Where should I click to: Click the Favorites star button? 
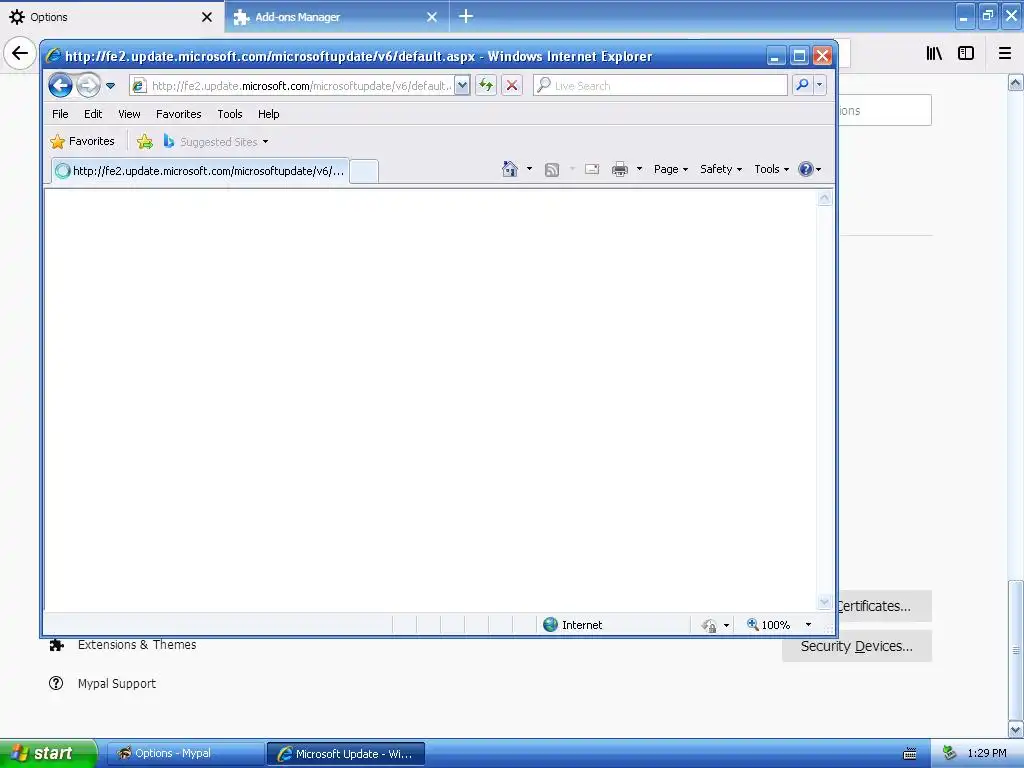coord(82,141)
